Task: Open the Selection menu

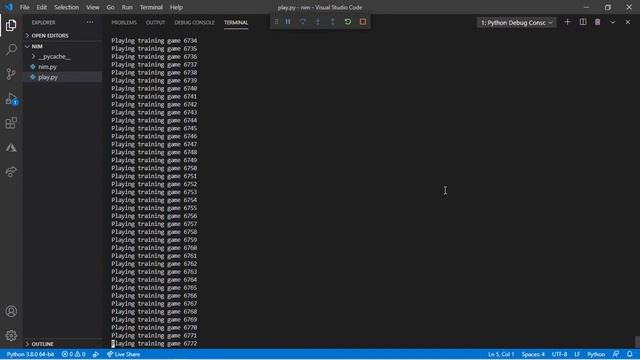Action: click(x=67, y=7)
